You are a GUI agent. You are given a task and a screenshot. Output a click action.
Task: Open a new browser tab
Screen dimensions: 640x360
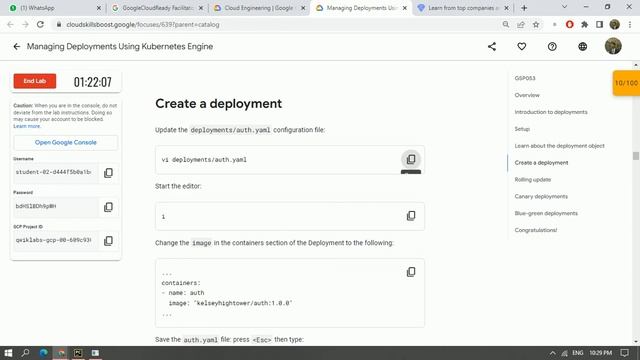[524, 8]
